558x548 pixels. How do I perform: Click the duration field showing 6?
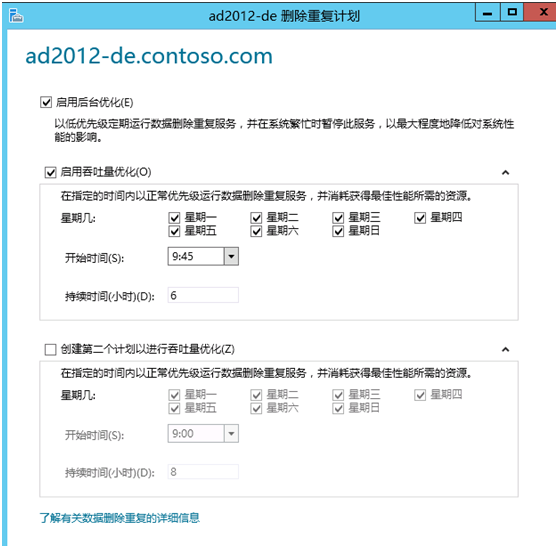point(203,295)
